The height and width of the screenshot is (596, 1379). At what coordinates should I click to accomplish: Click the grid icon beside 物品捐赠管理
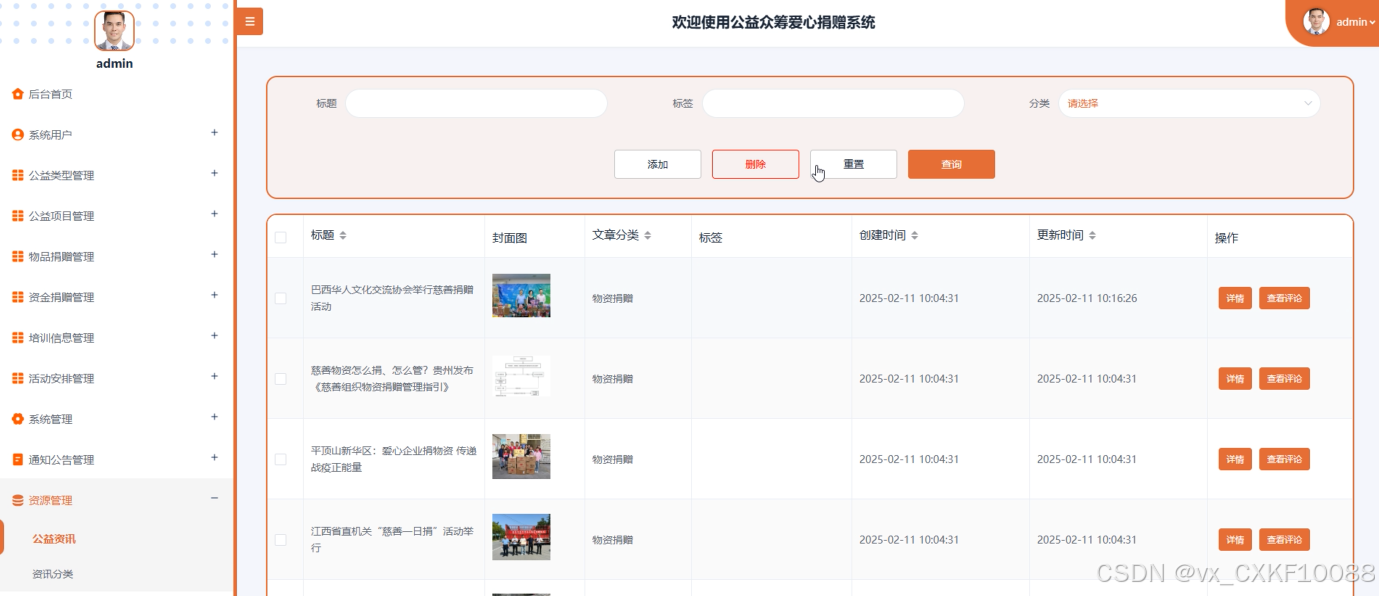point(17,257)
